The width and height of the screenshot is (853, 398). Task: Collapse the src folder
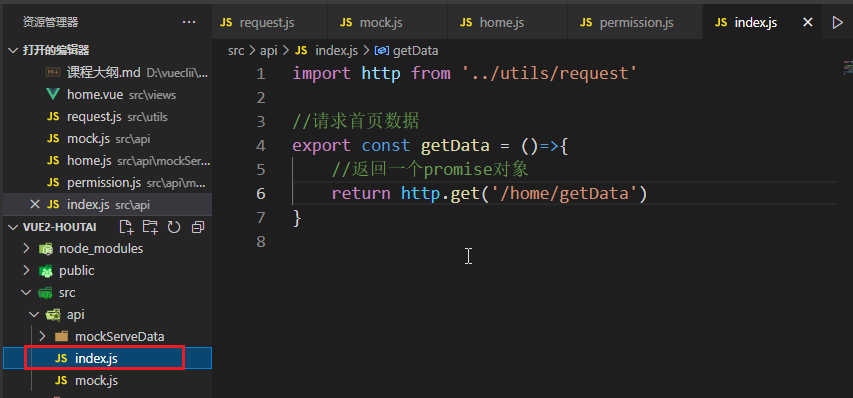pos(26,293)
